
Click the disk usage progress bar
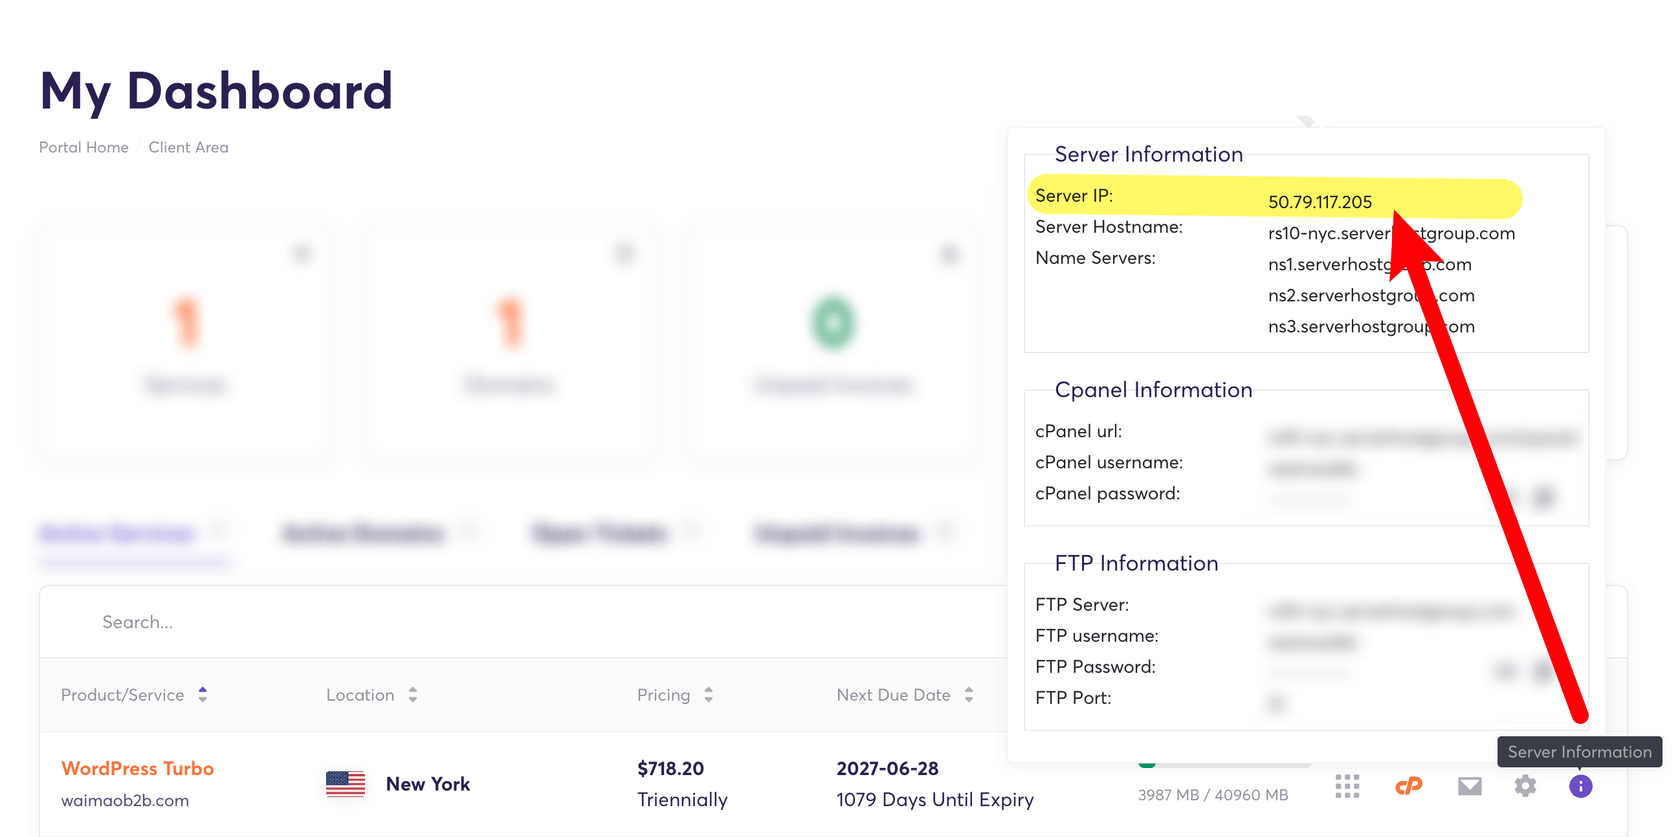point(1224,765)
